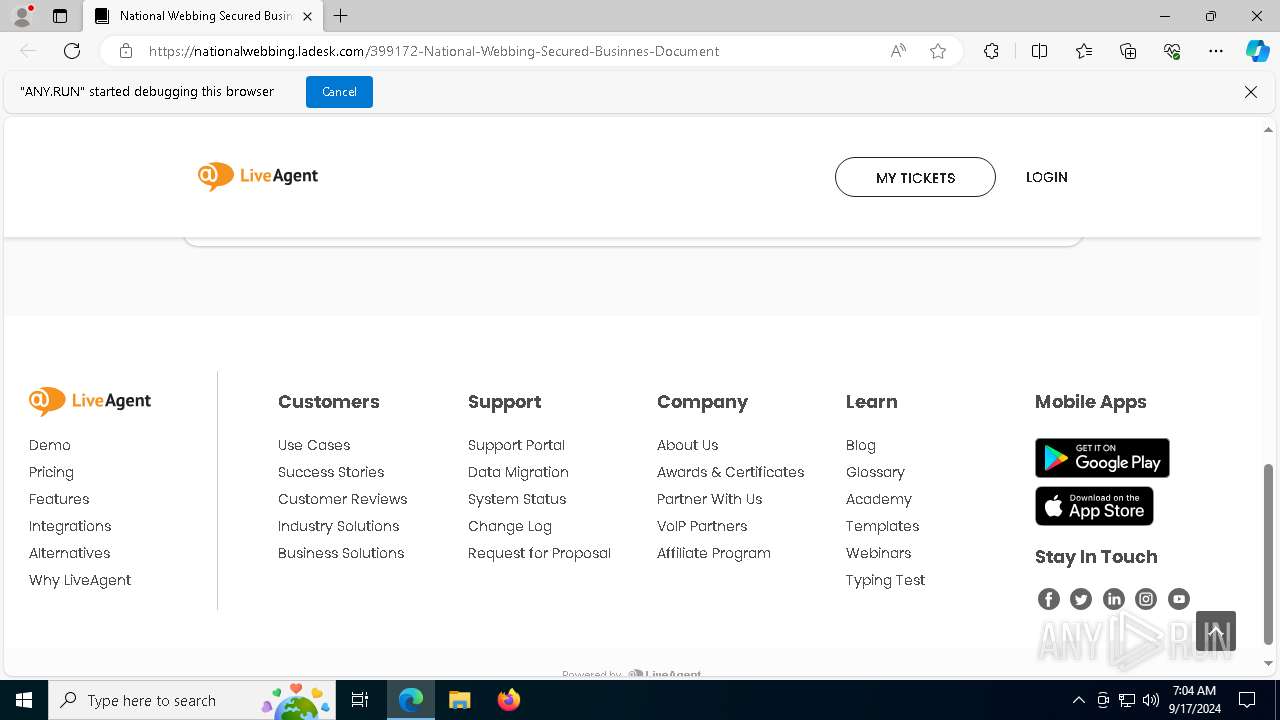The height and width of the screenshot is (720, 1280).
Task: Expand hidden system tray icons
Action: click(1078, 700)
